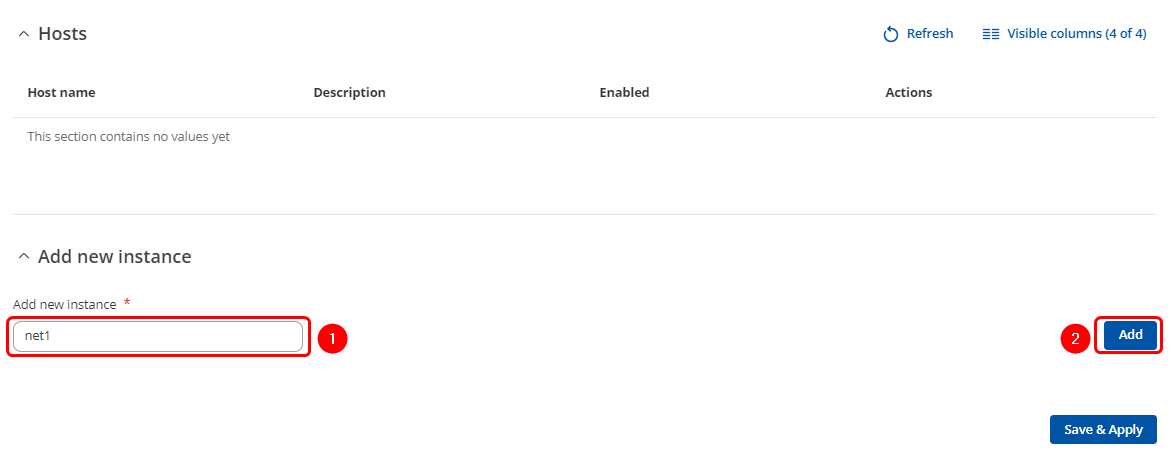Image resolution: width=1175 pixels, height=451 pixels.
Task: Click the red number 1 badge
Action: (332, 338)
